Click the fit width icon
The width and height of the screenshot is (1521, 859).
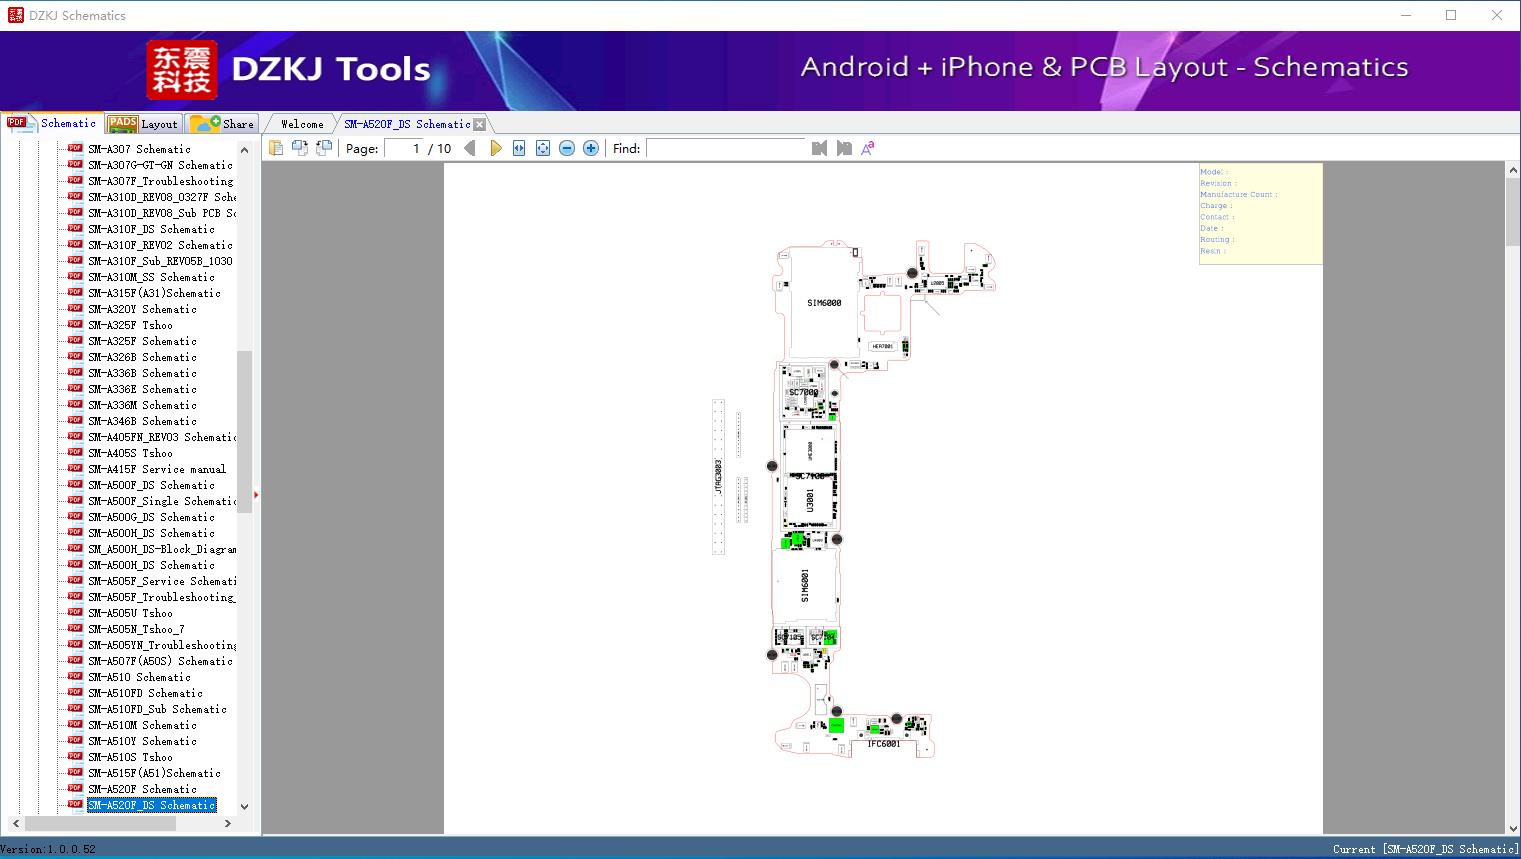click(519, 148)
